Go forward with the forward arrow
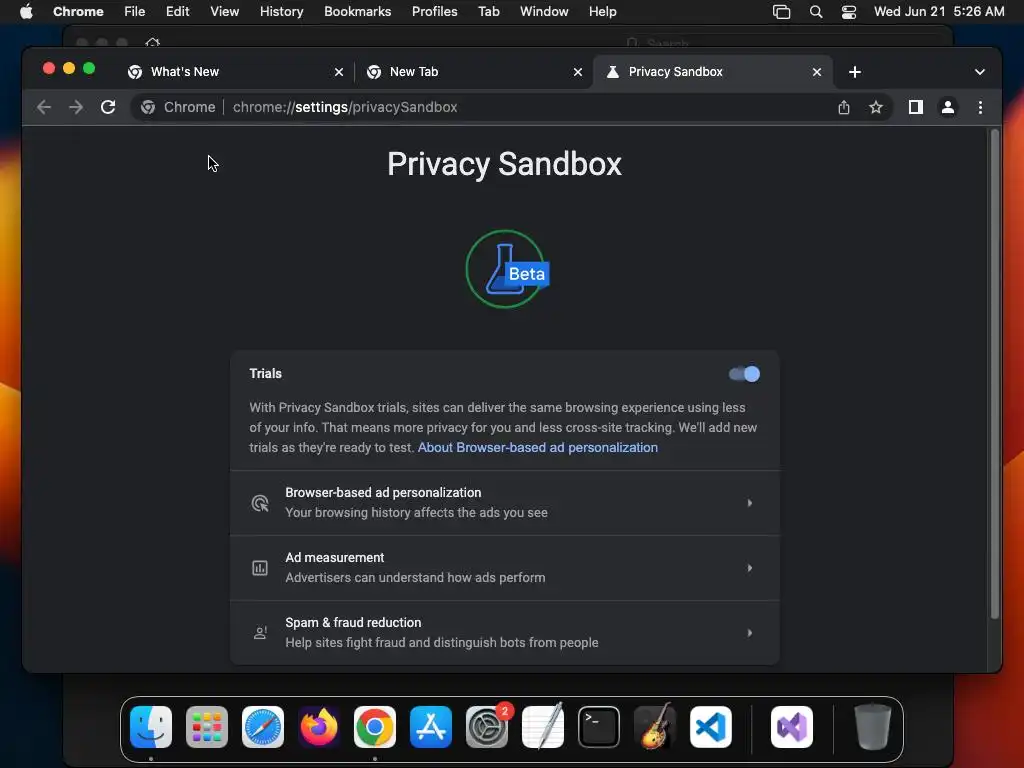 [x=76, y=107]
